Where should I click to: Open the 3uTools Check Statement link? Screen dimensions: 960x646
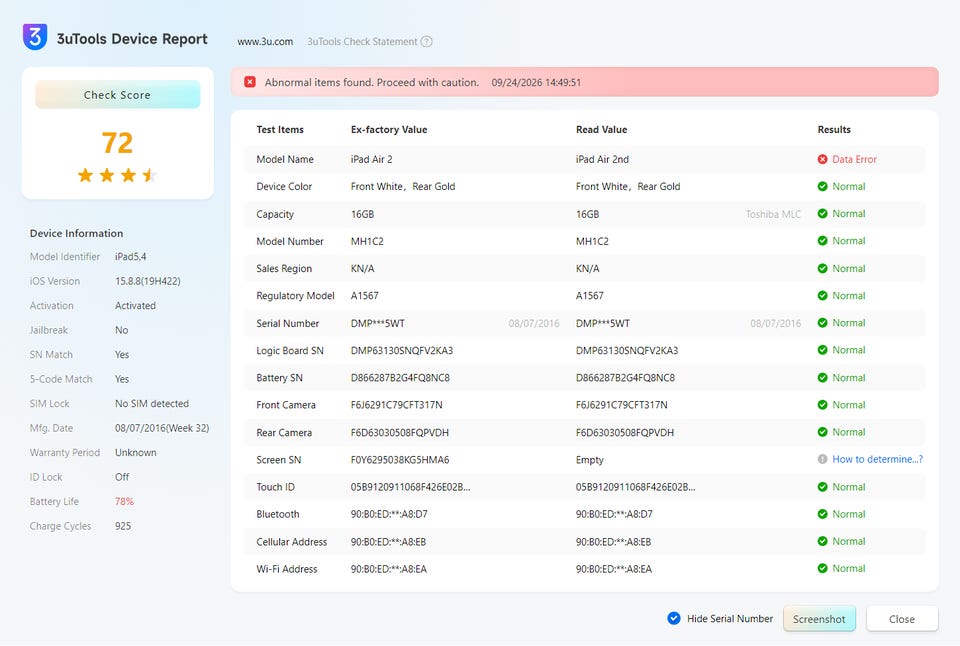[x=362, y=42]
